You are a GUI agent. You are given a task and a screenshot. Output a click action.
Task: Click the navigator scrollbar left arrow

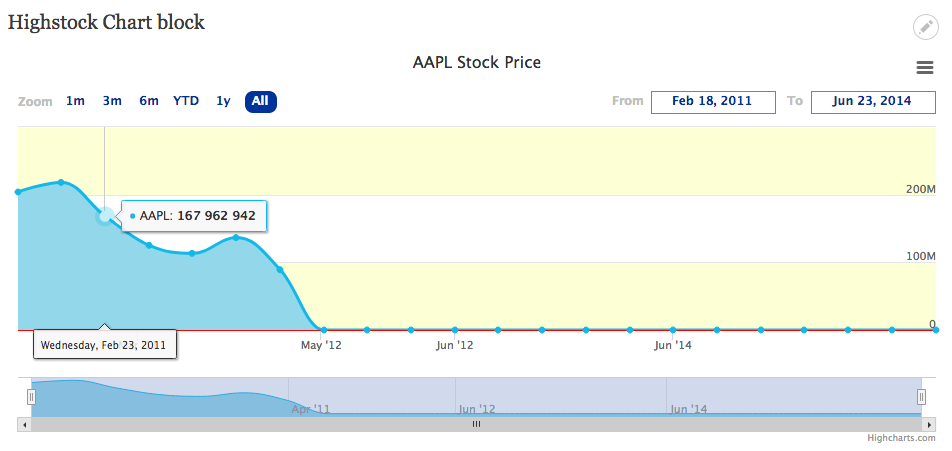(24, 424)
